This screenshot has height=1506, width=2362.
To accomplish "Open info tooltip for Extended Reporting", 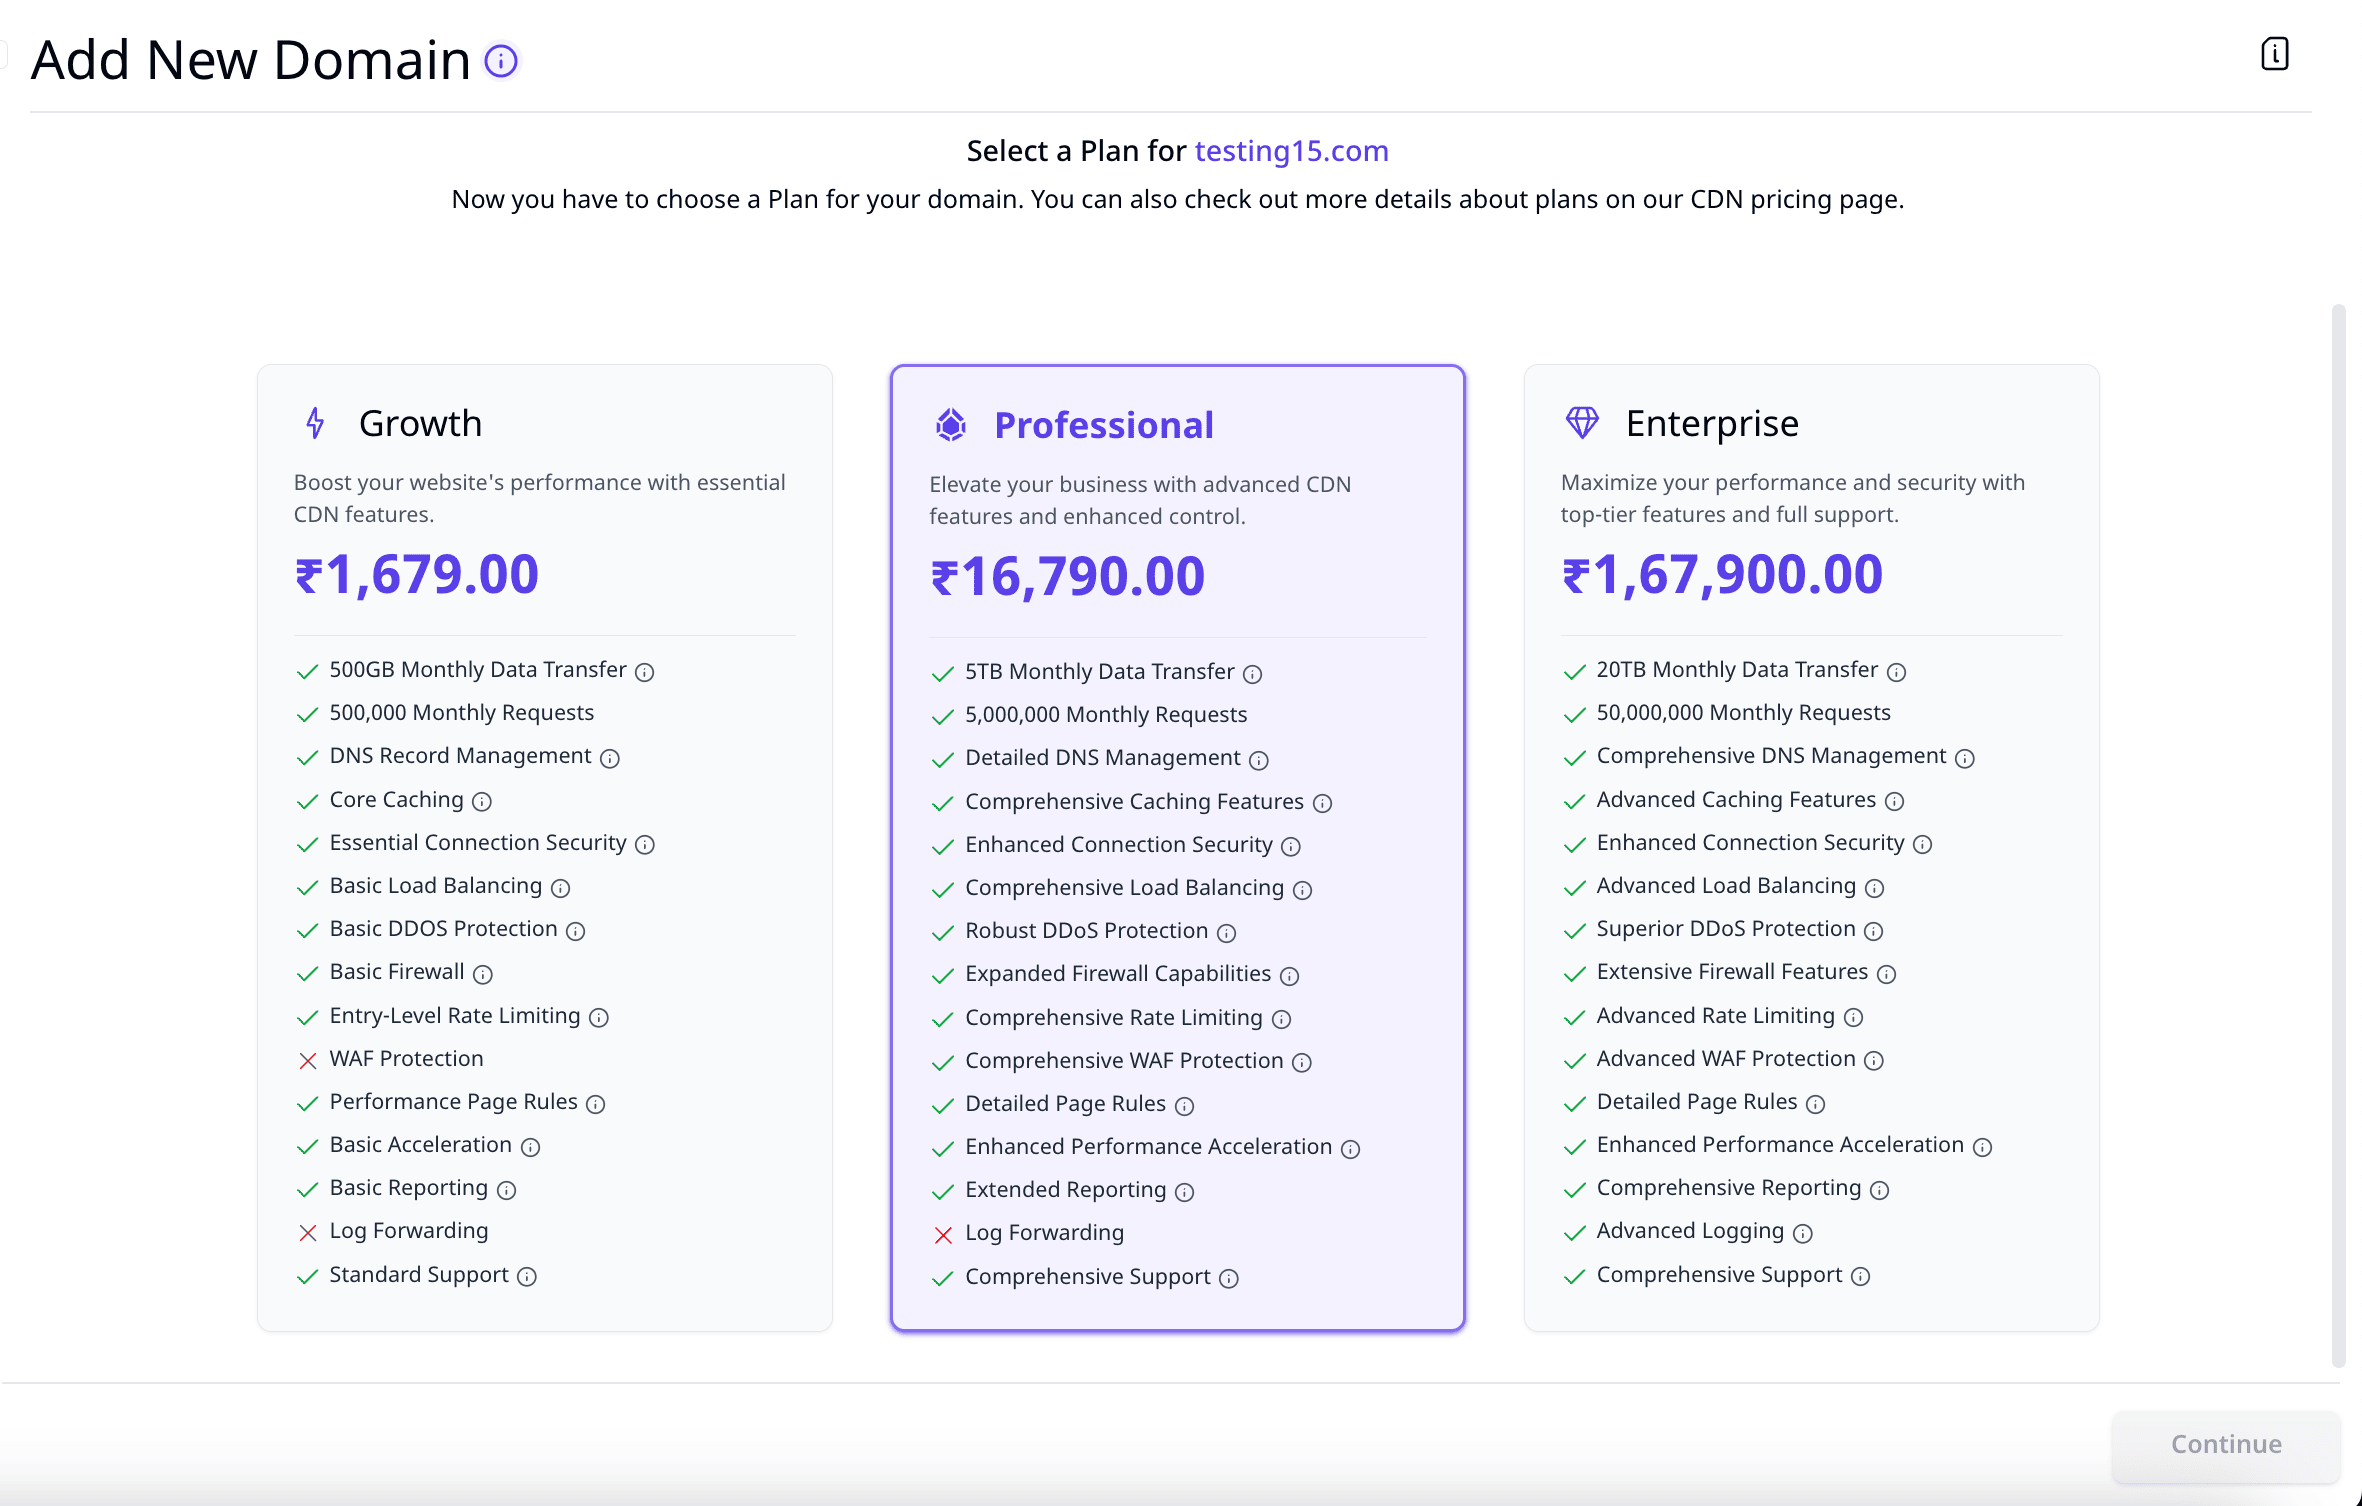I will coord(1186,1191).
